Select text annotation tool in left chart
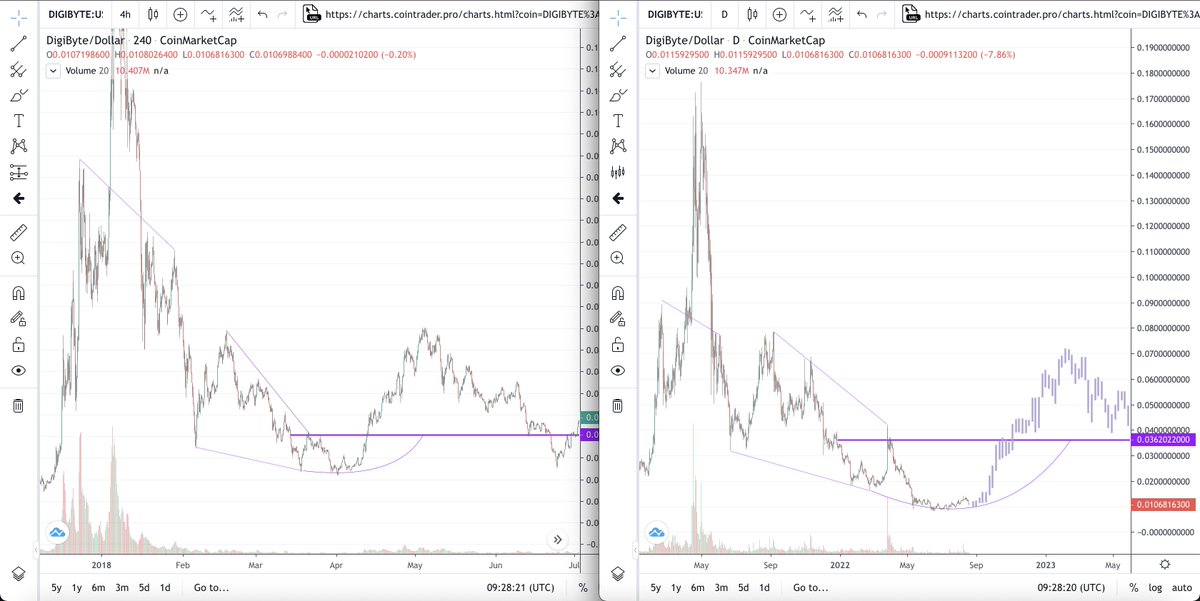The image size is (1200, 601). pos(18,121)
